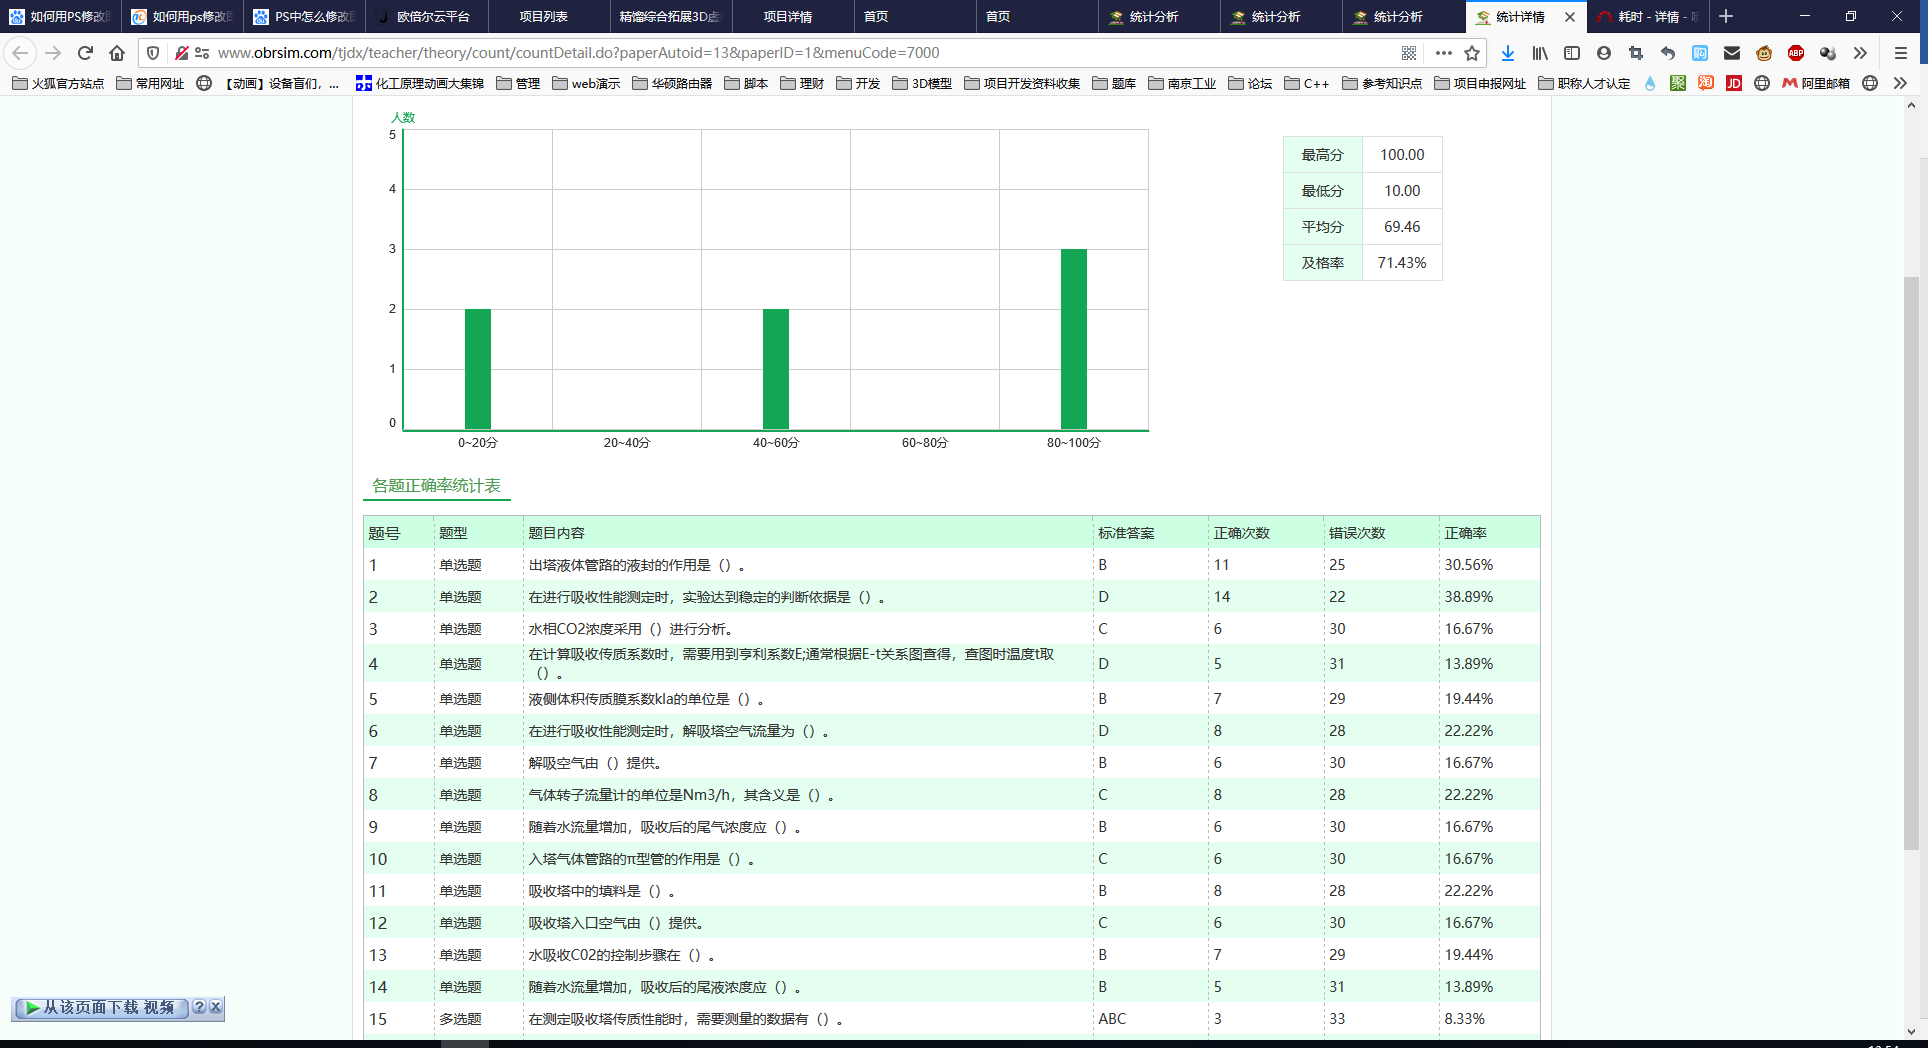This screenshot has width=1928, height=1048.
Task: Switch to the 项目列表 tab
Action: [548, 17]
